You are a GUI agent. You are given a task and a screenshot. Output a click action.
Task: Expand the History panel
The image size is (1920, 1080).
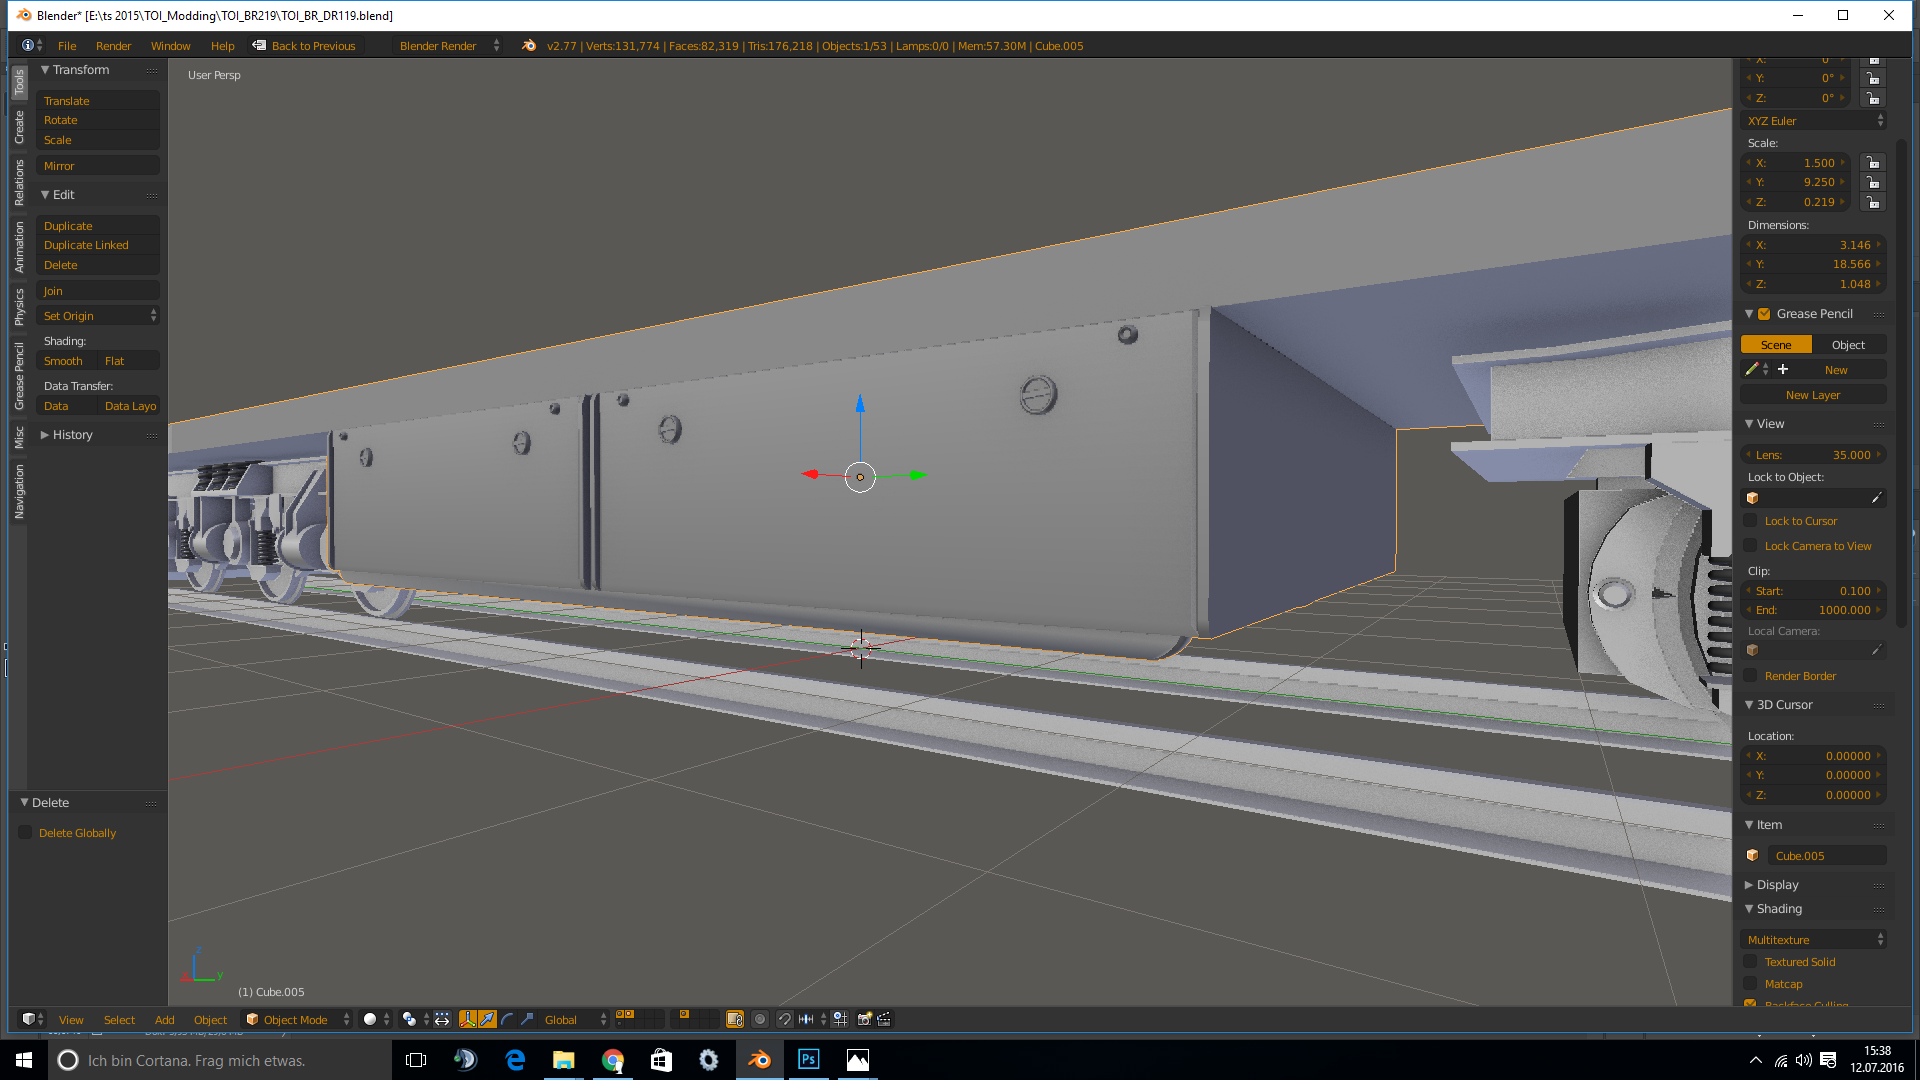[x=72, y=435]
